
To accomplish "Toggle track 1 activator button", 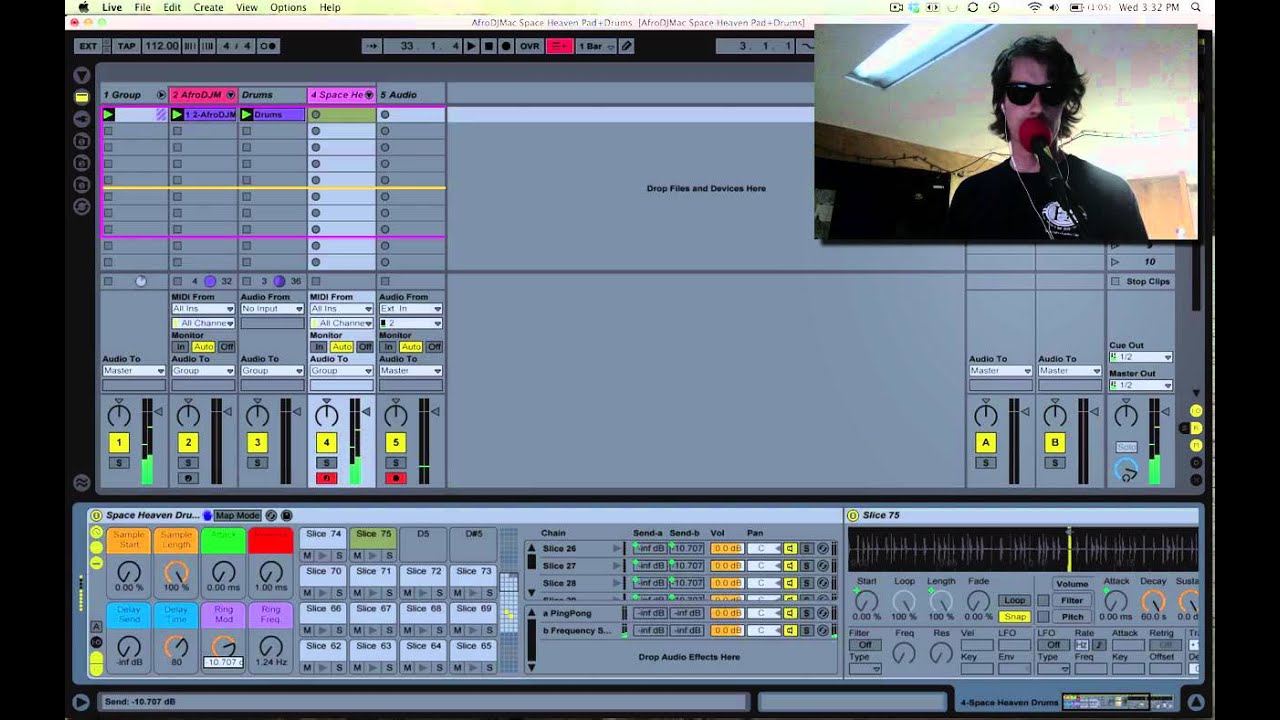I will point(118,442).
